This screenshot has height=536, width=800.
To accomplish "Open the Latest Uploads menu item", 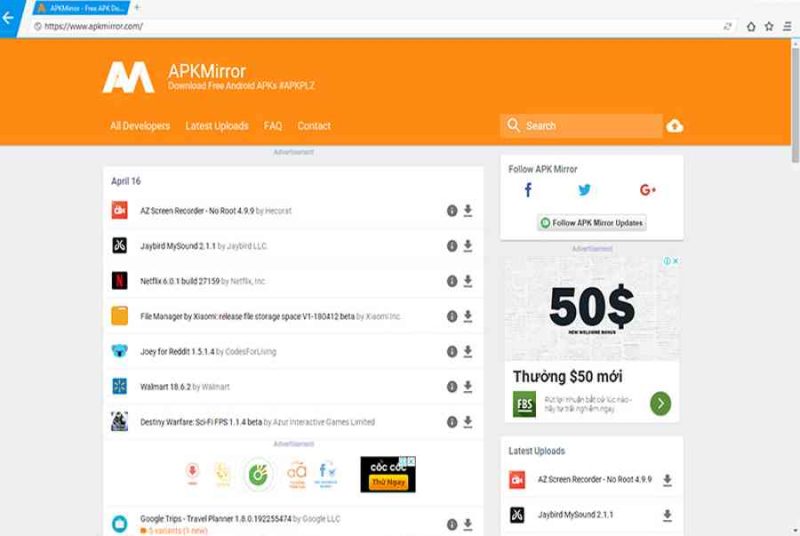I will click(x=217, y=126).
